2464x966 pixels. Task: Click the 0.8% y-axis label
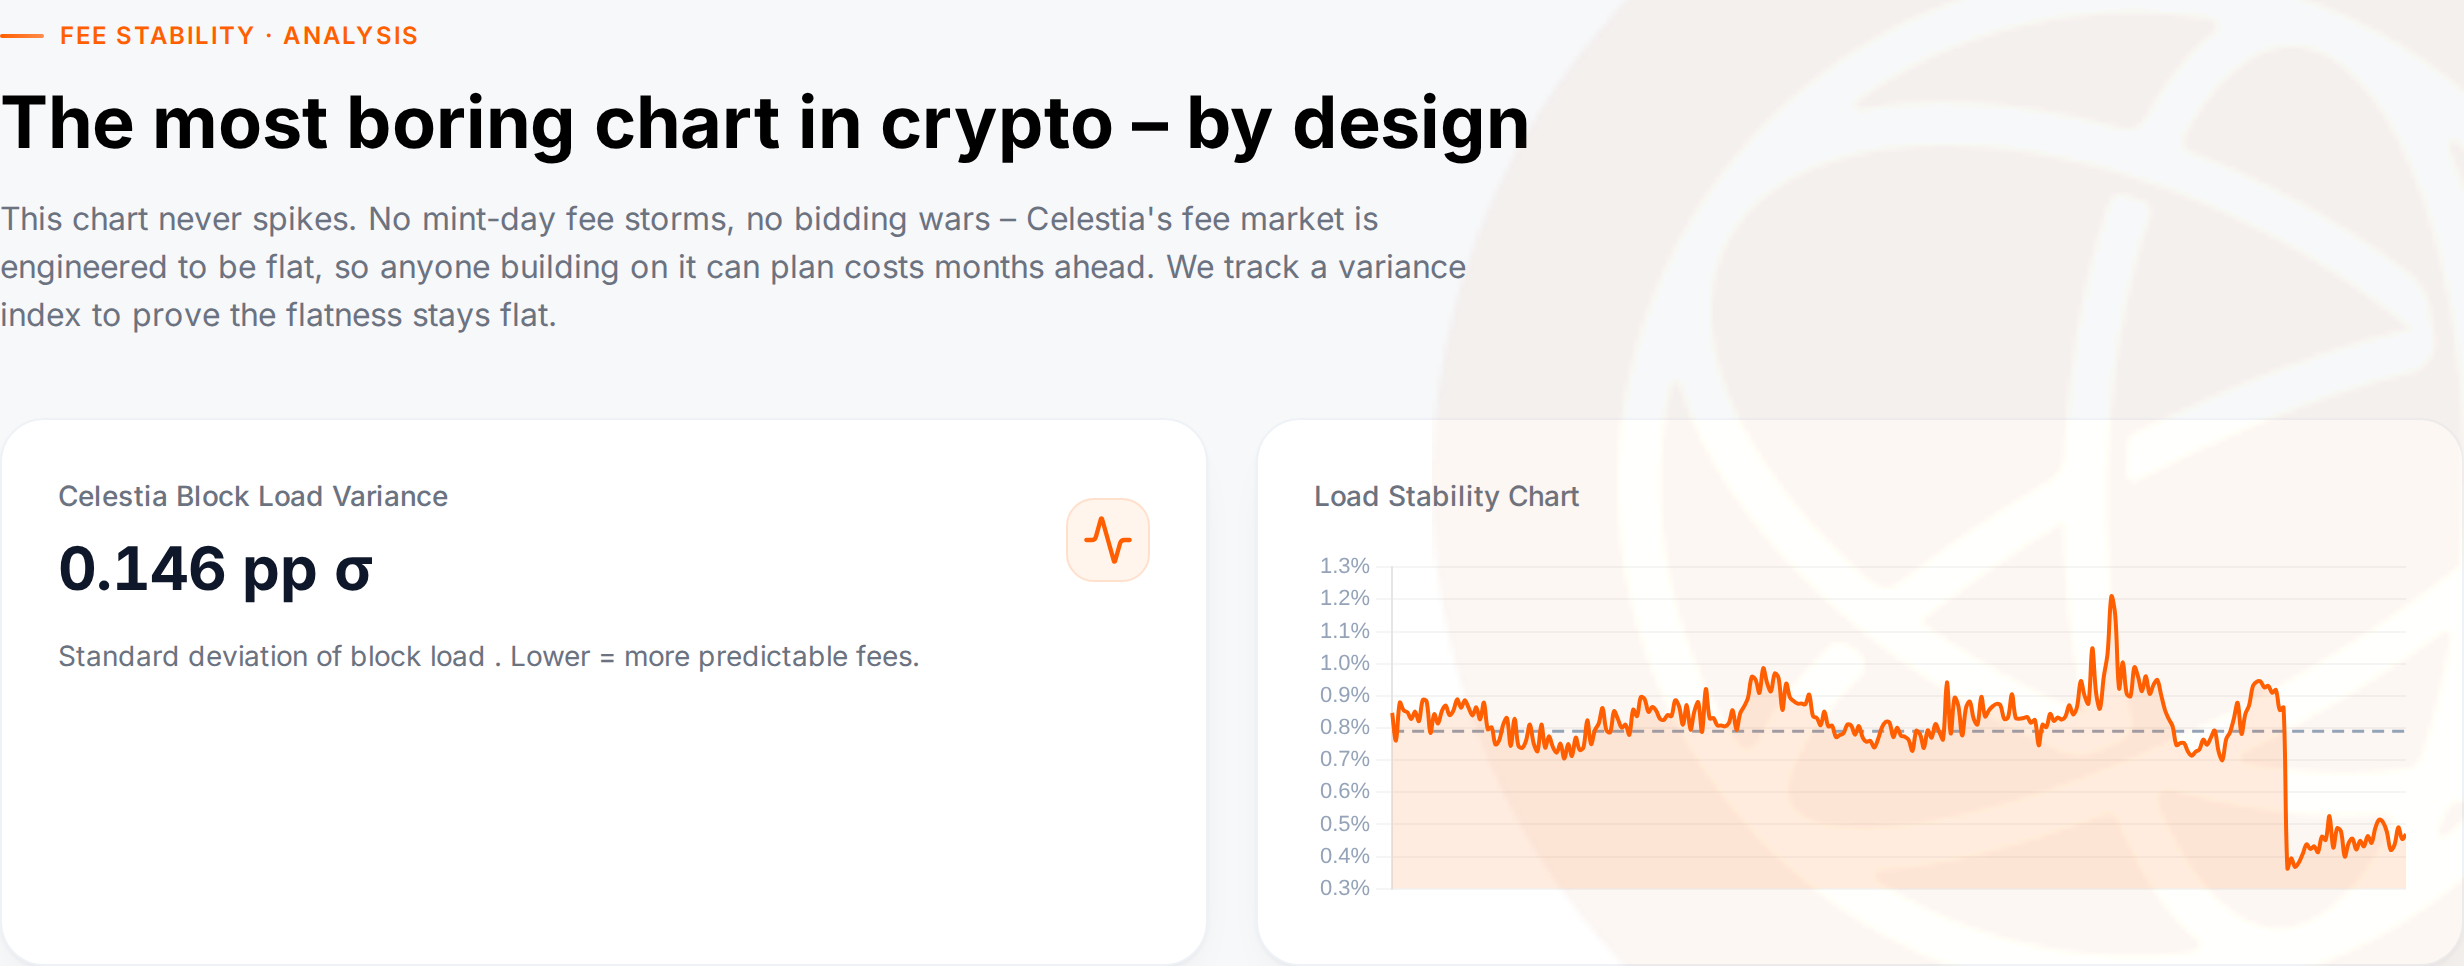tap(1344, 727)
